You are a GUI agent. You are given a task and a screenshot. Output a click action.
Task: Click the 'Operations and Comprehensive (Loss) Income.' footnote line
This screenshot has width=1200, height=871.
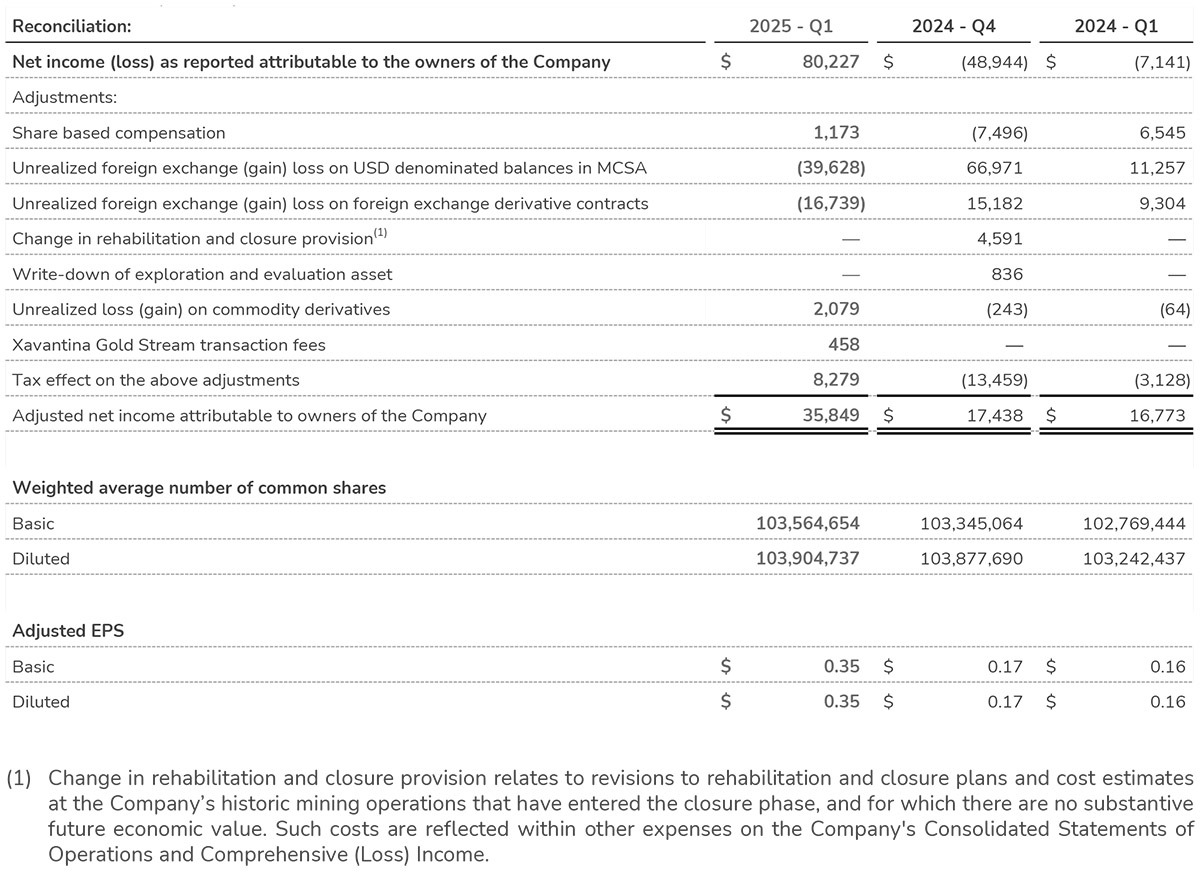pyautogui.click(x=268, y=856)
